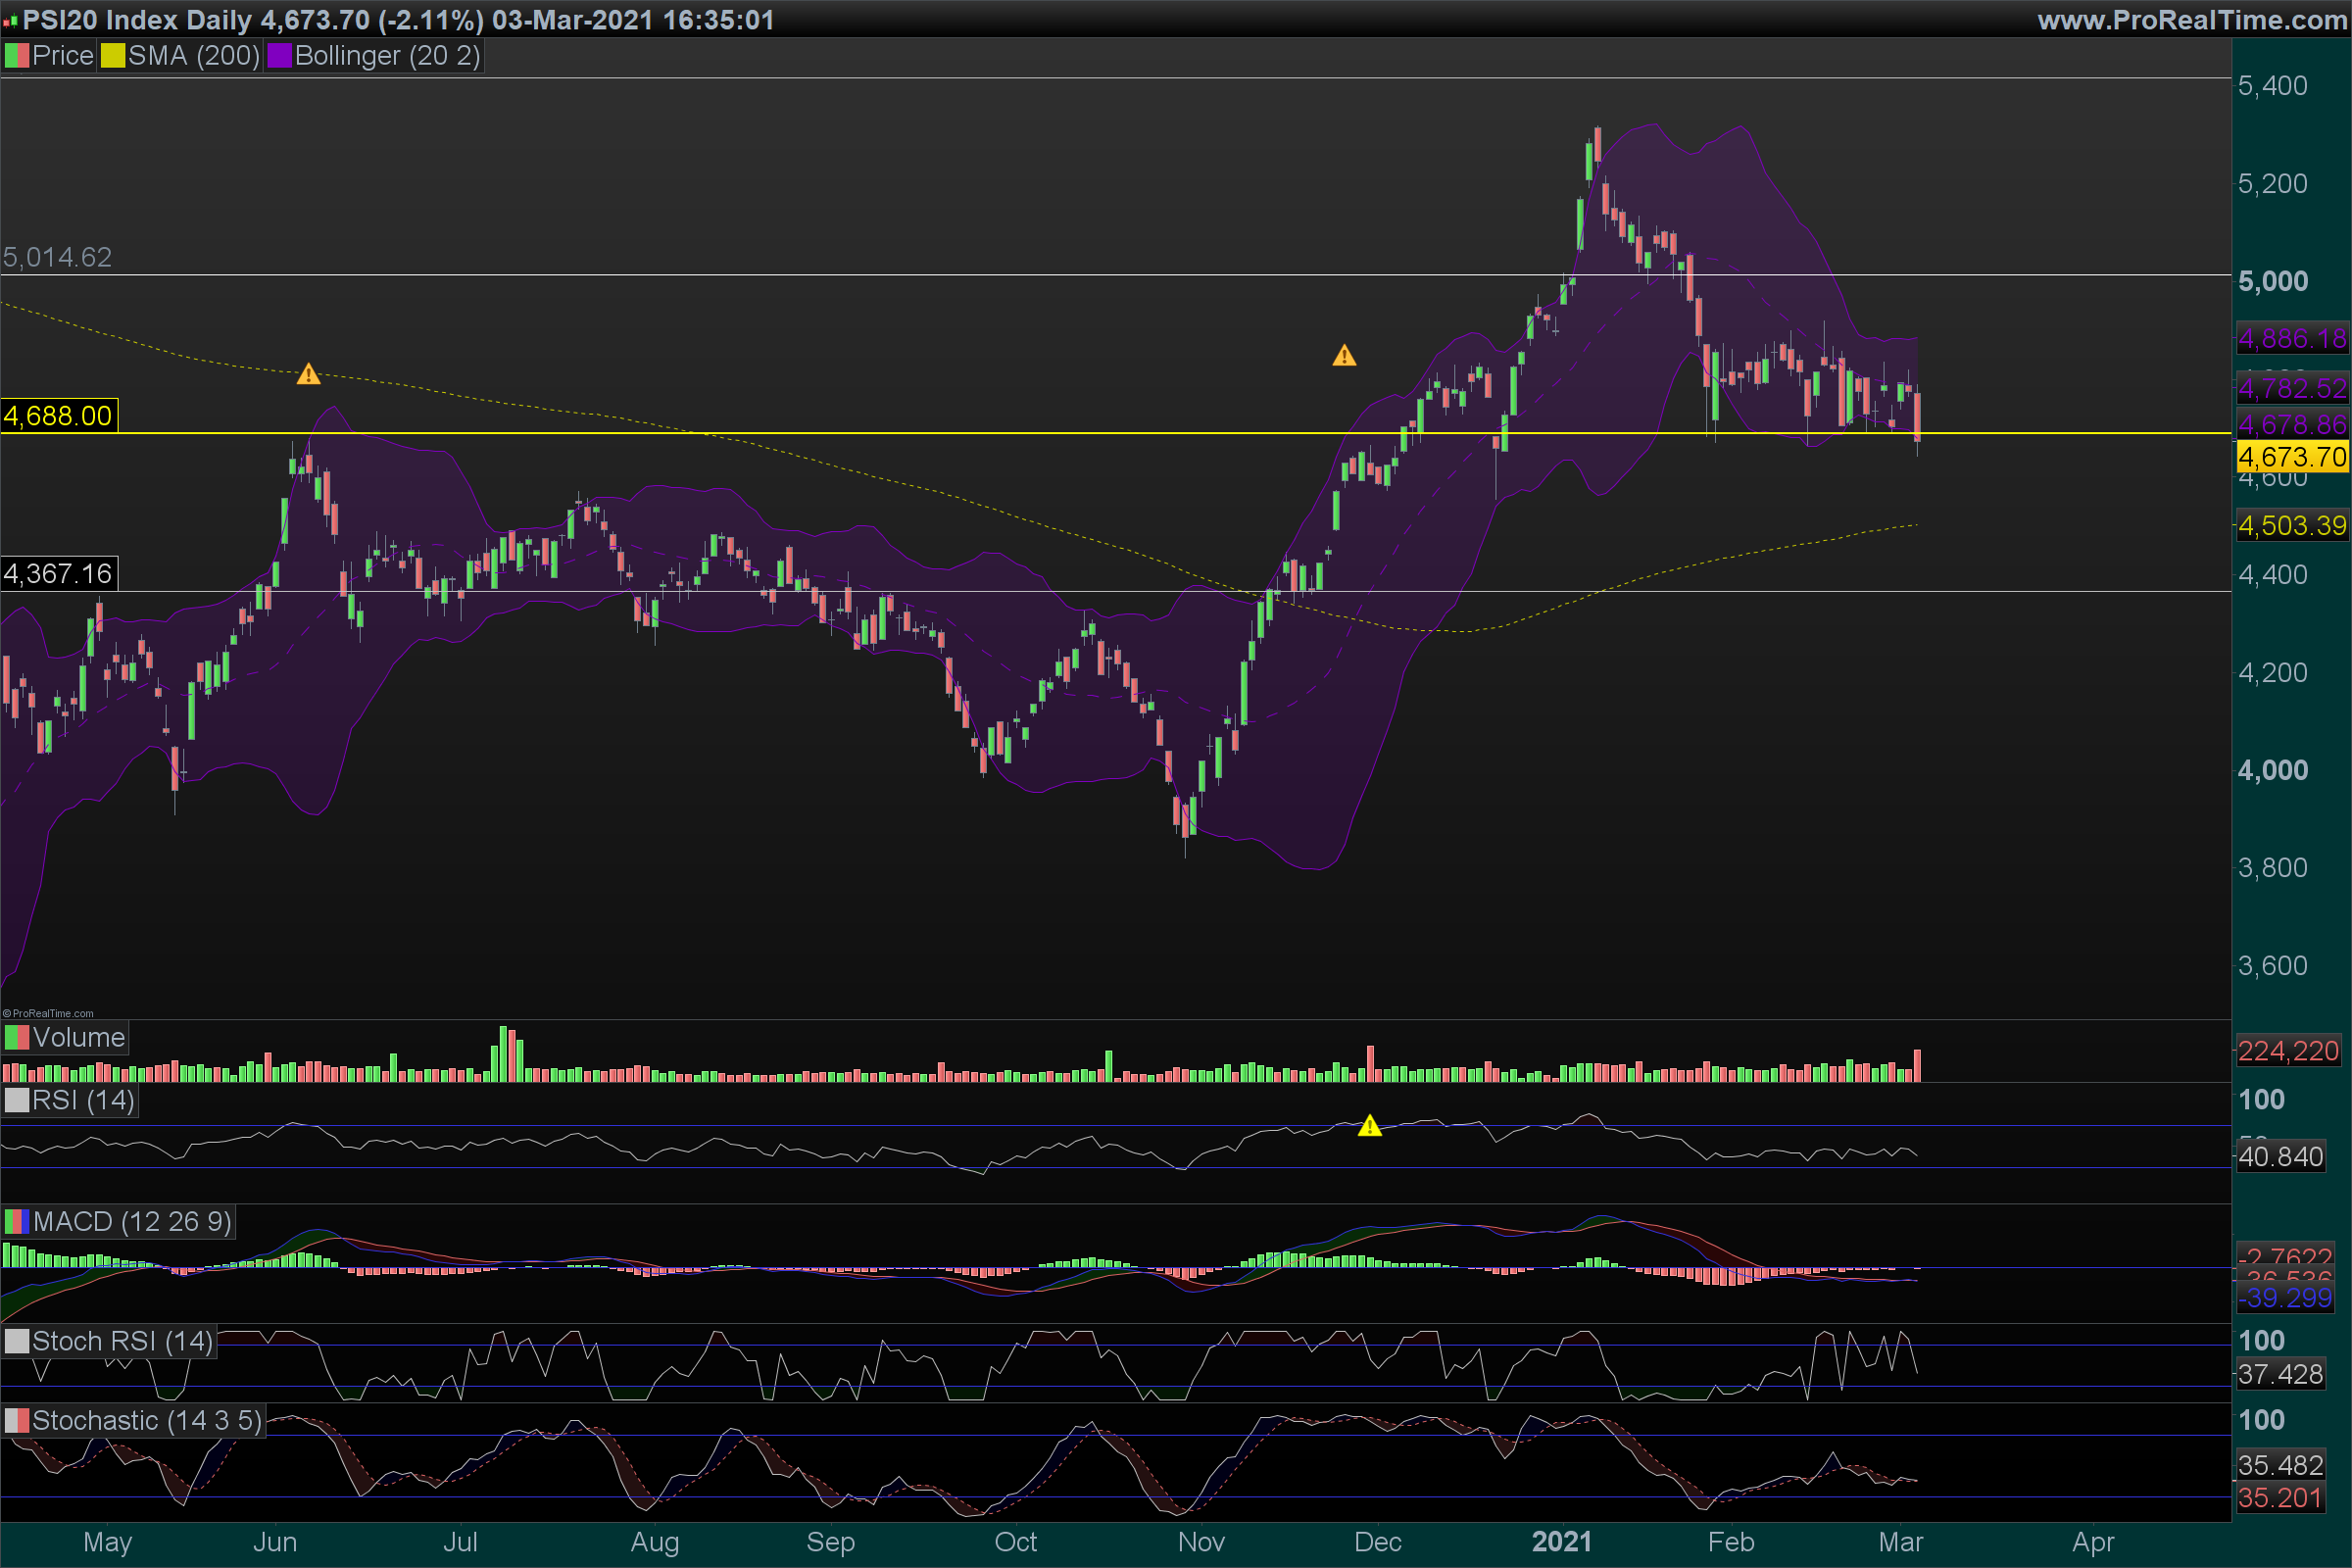
Task: Click the warning triangle near June on price chart
Action: 308,375
